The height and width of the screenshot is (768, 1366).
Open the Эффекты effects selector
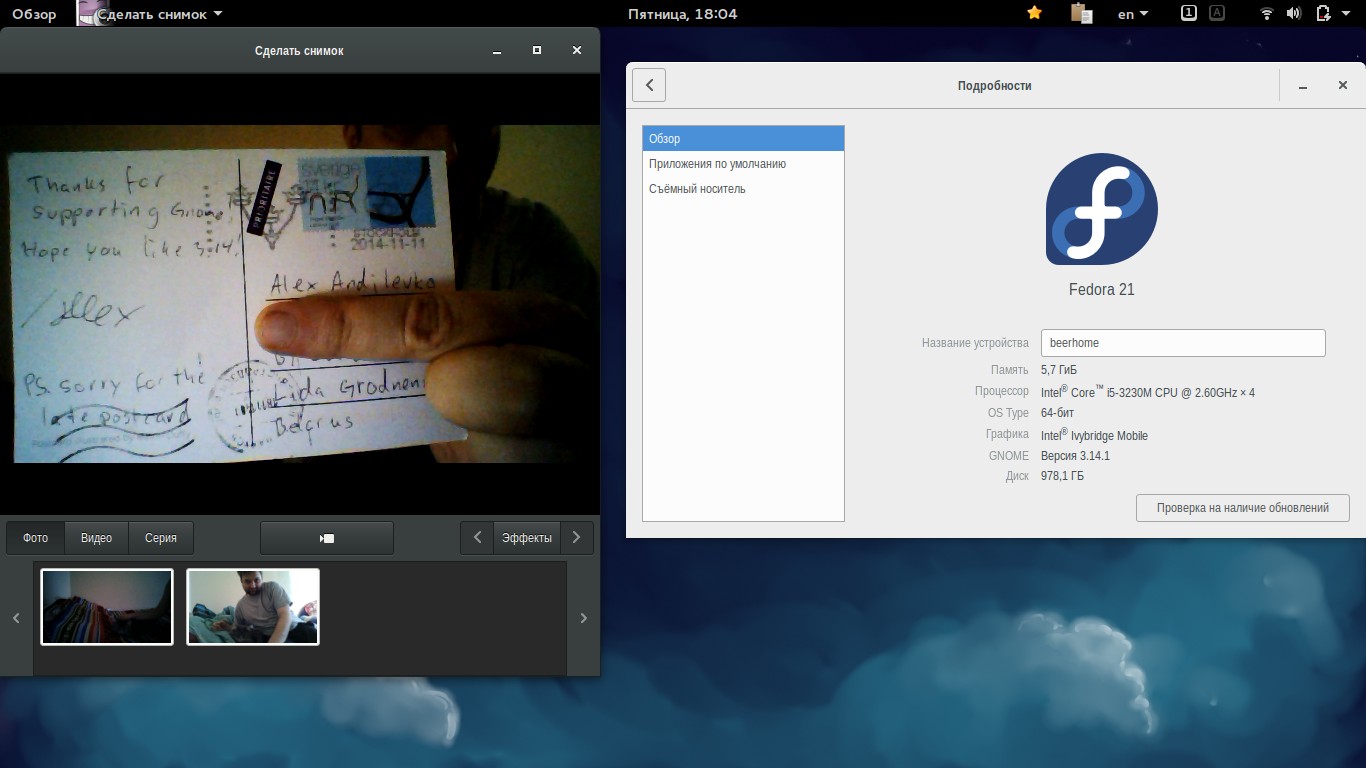tap(527, 538)
